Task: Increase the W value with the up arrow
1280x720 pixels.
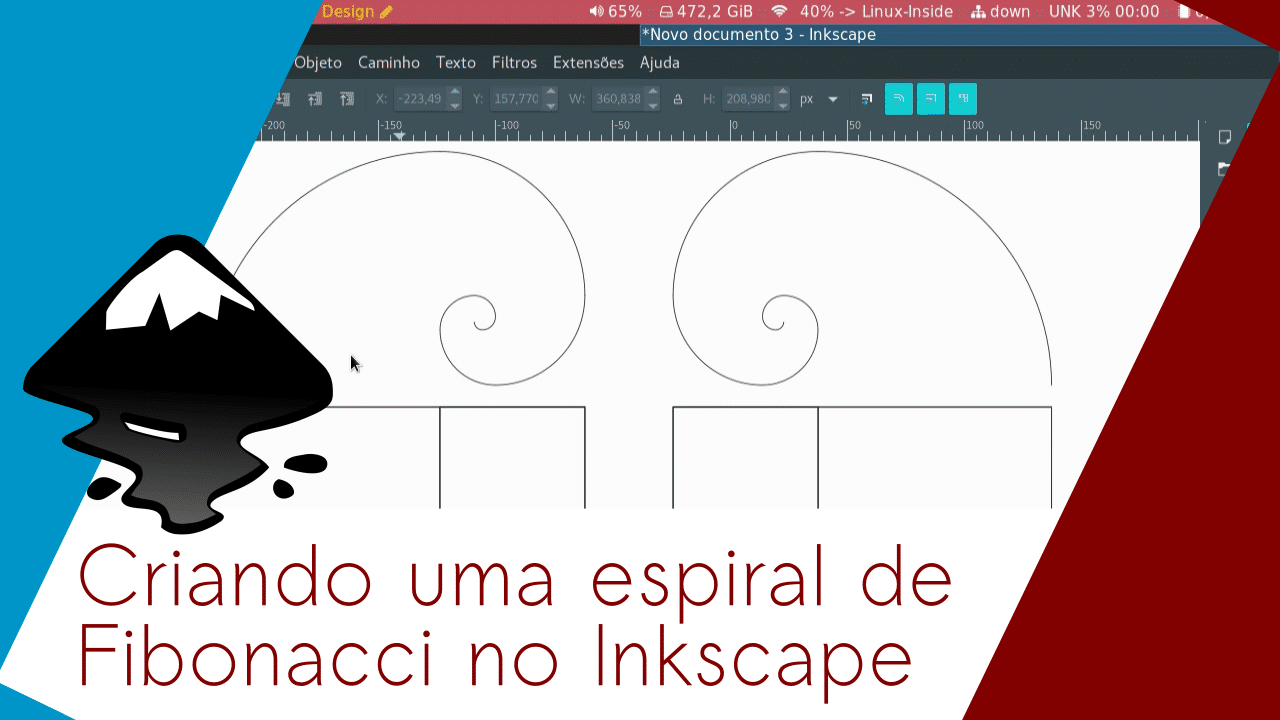Action: click(x=653, y=93)
